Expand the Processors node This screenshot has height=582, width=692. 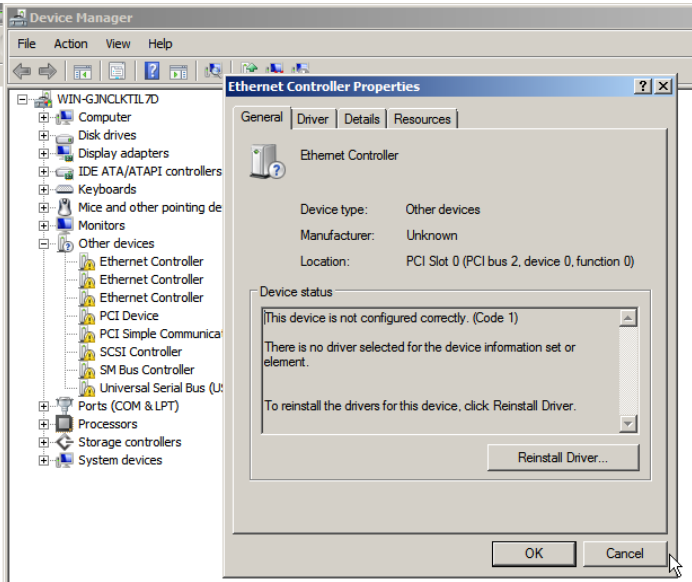pos(43,424)
